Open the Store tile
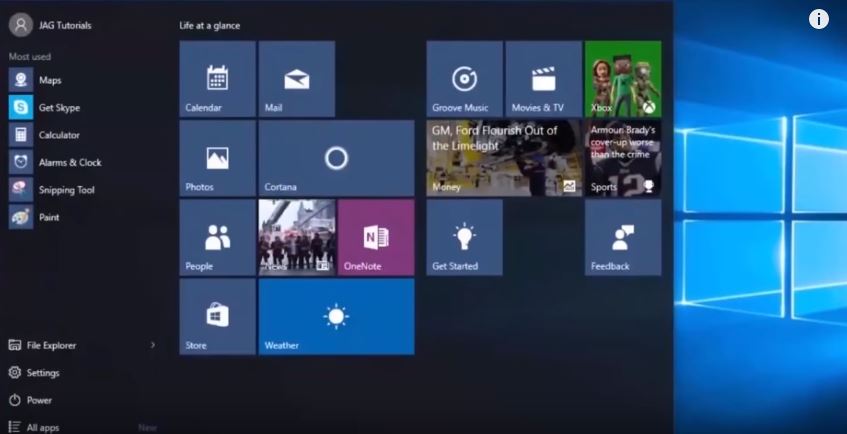 pyautogui.click(x=217, y=316)
